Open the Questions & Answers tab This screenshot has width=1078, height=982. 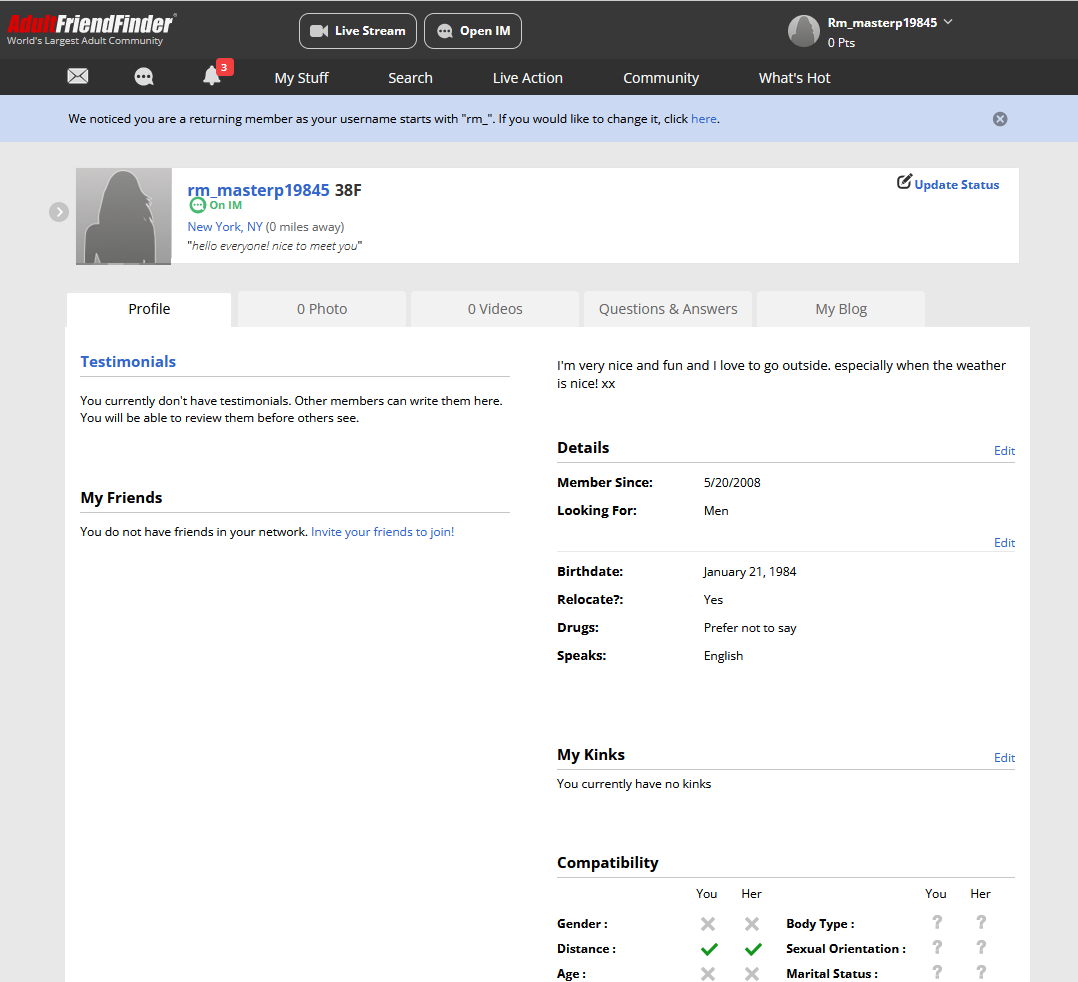coord(668,309)
